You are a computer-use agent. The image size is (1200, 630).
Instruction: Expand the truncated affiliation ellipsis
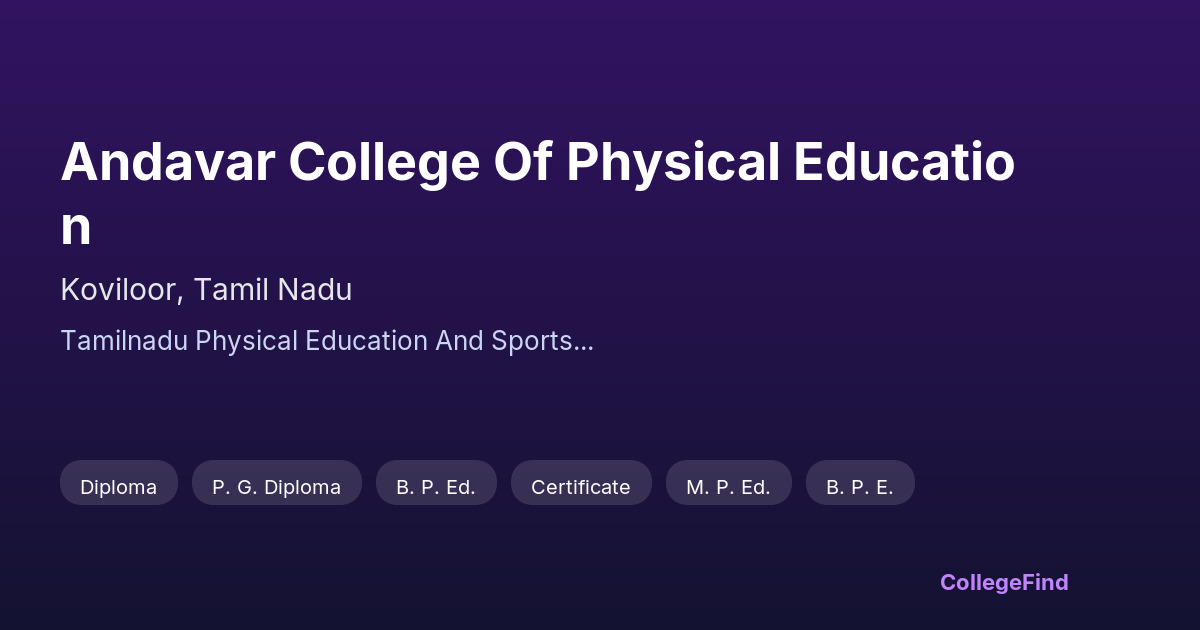[x=584, y=343]
